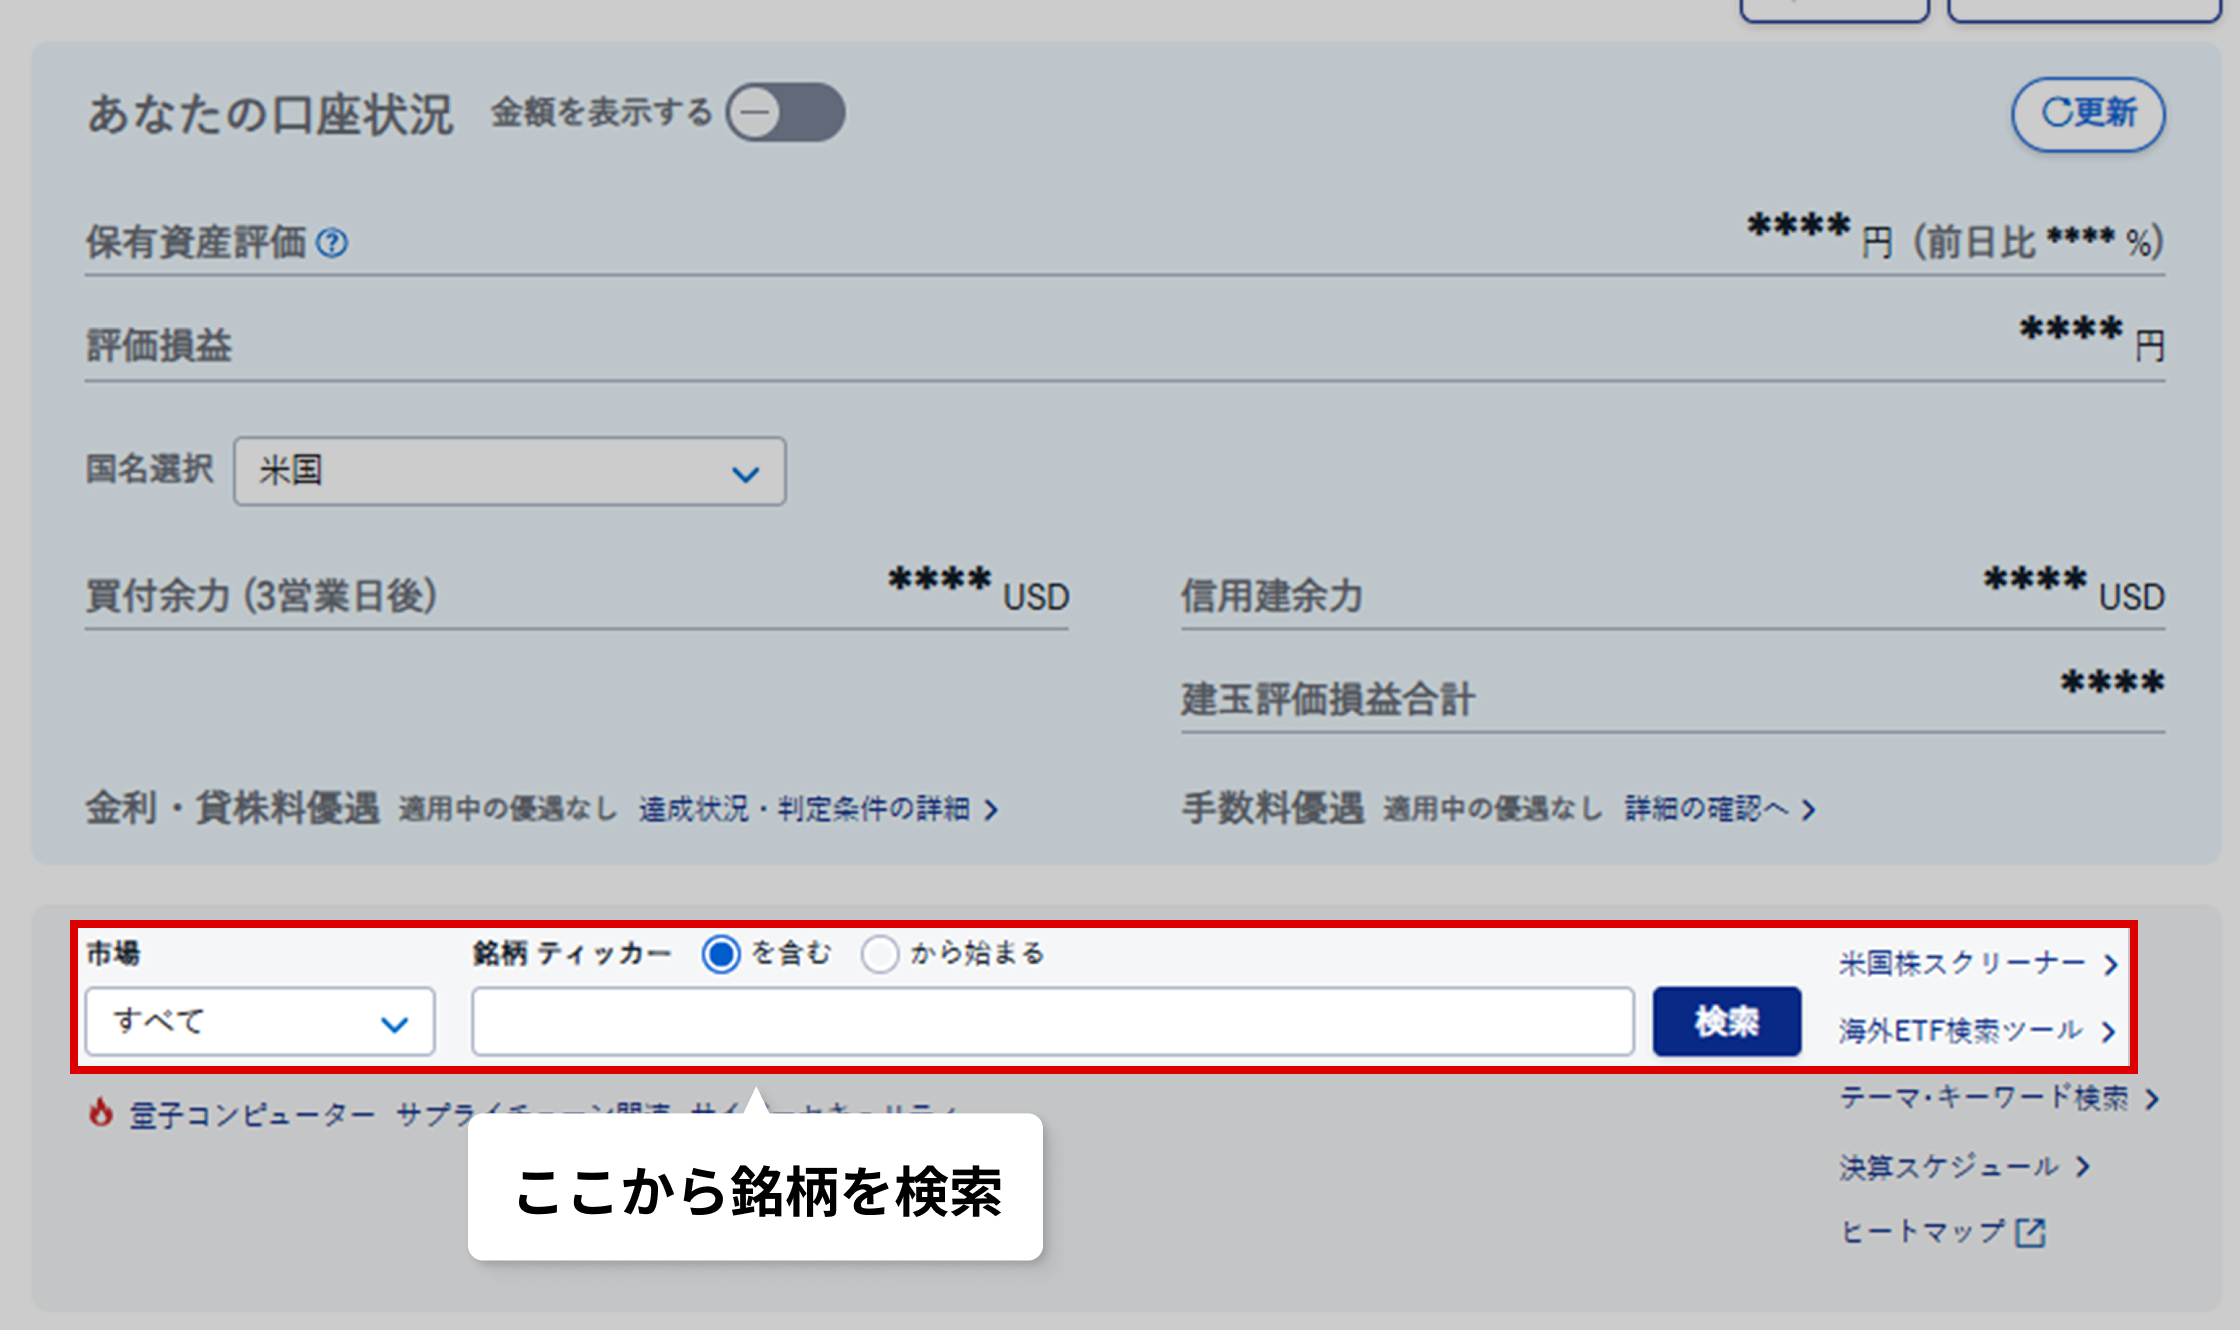Click the 量子コンピューター trending keyword
Image resolution: width=2240 pixels, height=1330 pixels.
(x=248, y=1109)
